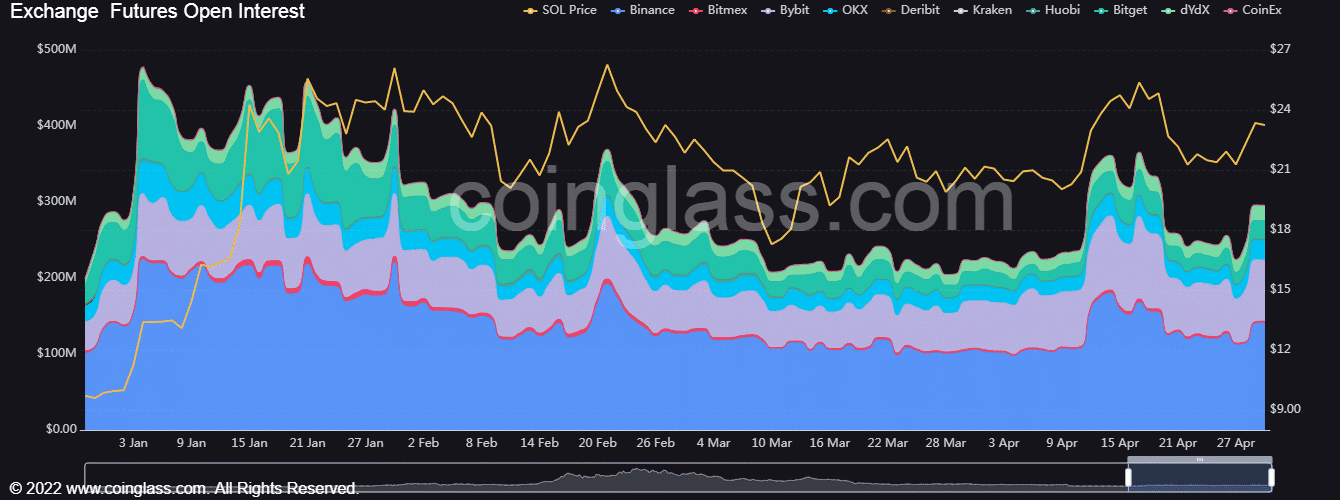Click the range slider's top drag grip
Image resolution: width=1340 pixels, height=500 pixels.
(1199, 461)
